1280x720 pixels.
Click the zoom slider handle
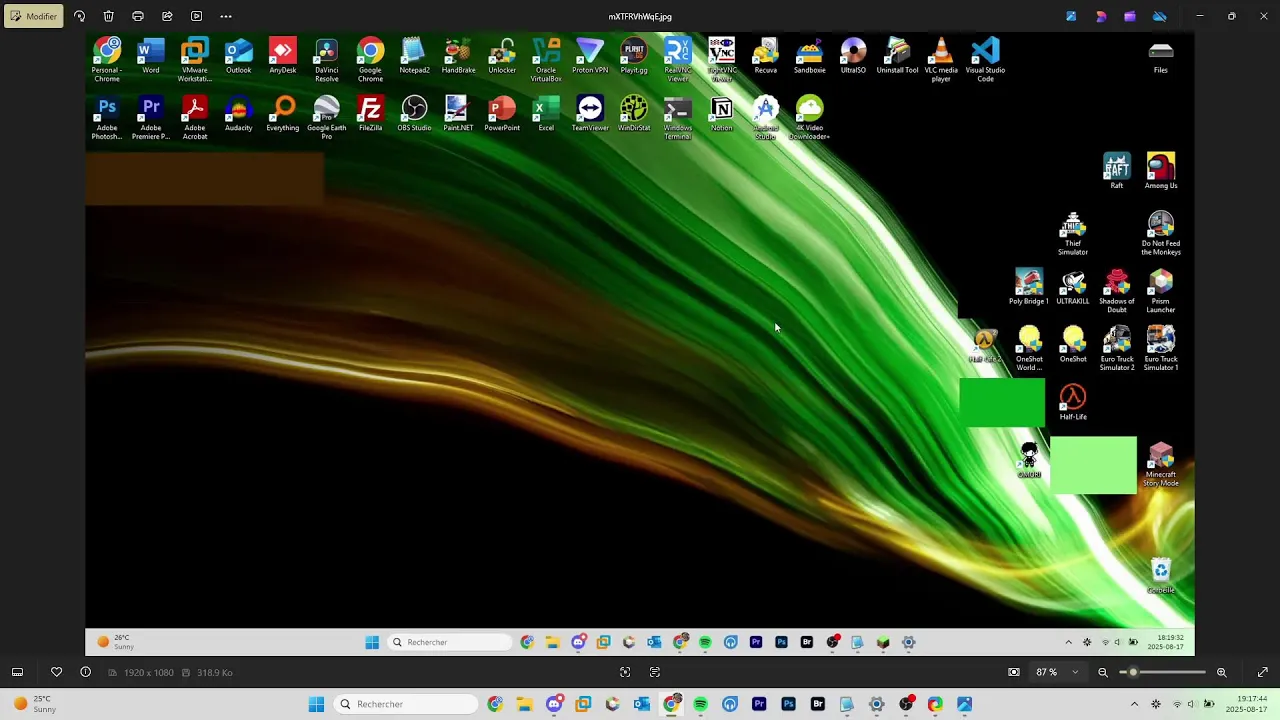(x=1133, y=672)
